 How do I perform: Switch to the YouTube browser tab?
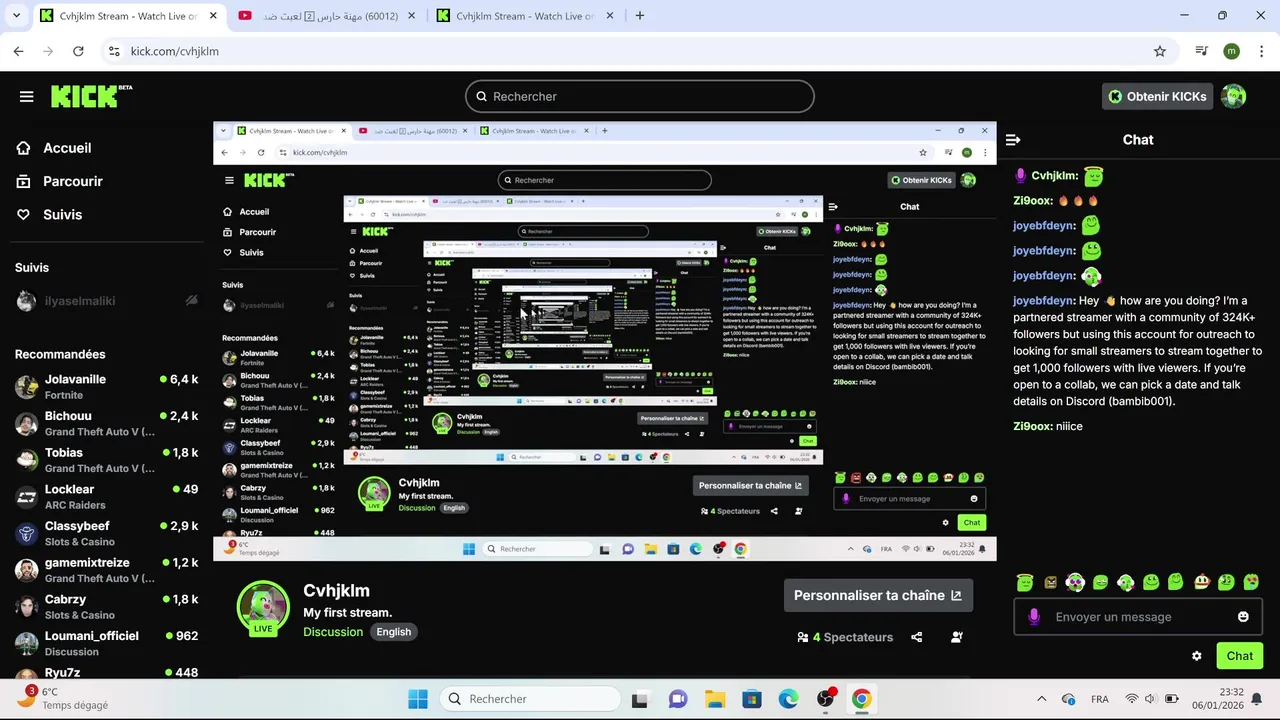pyautogui.click(x=326, y=16)
